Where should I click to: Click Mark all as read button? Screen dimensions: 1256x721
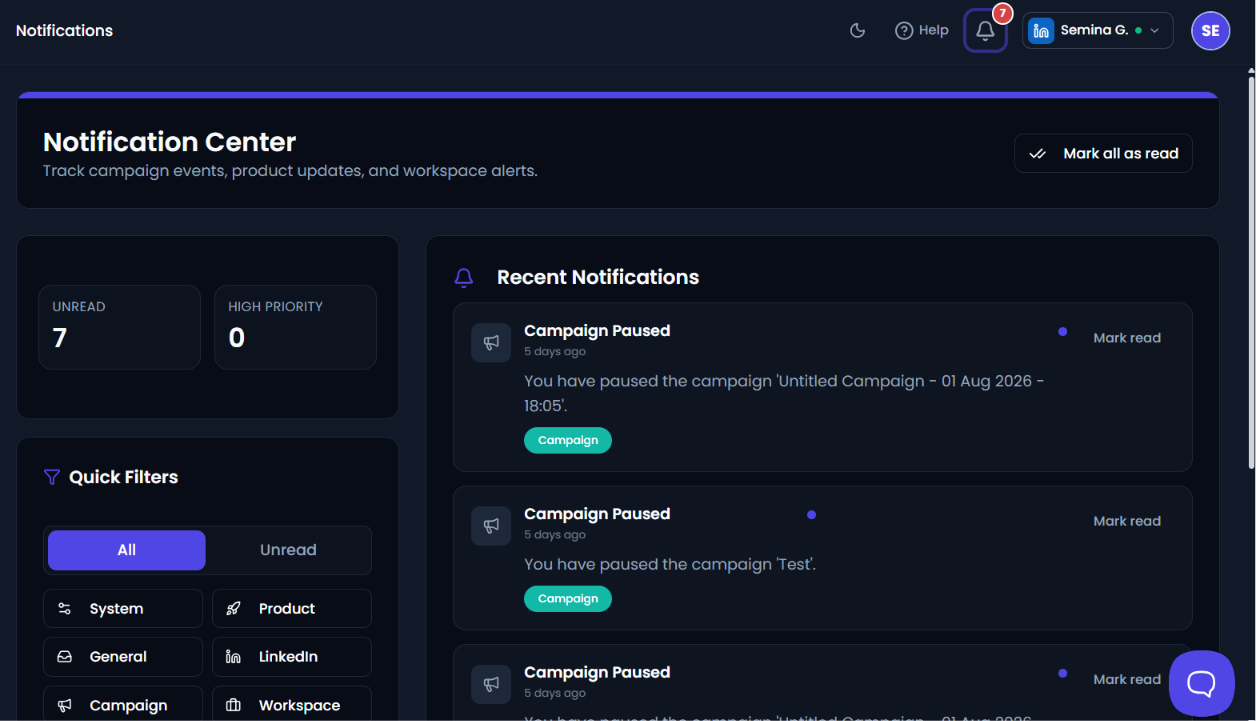(x=1103, y=154)
